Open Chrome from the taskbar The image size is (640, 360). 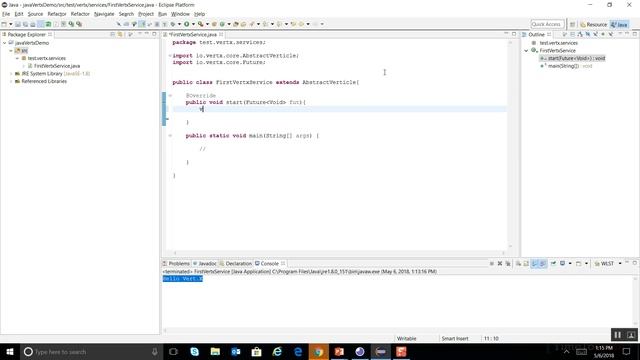coord(318,351)
